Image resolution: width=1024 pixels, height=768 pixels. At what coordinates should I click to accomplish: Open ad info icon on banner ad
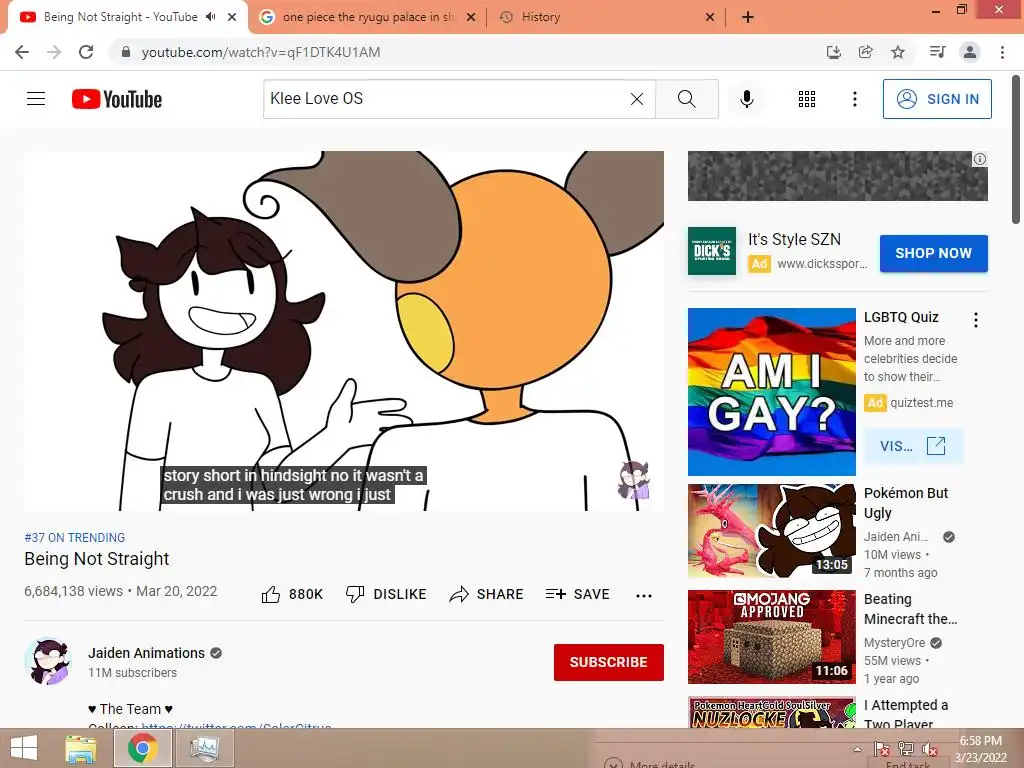tap(980, 159)
